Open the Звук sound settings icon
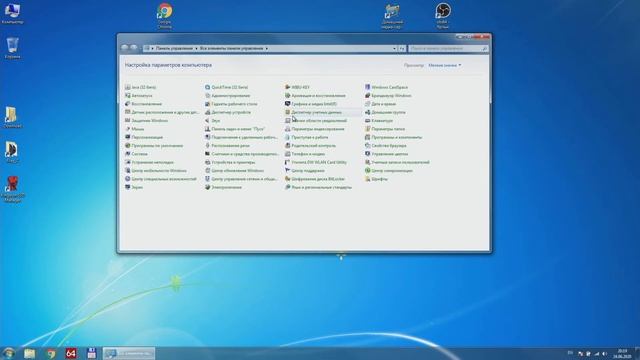Screen dimensions: 640x360 click(208, 121)
